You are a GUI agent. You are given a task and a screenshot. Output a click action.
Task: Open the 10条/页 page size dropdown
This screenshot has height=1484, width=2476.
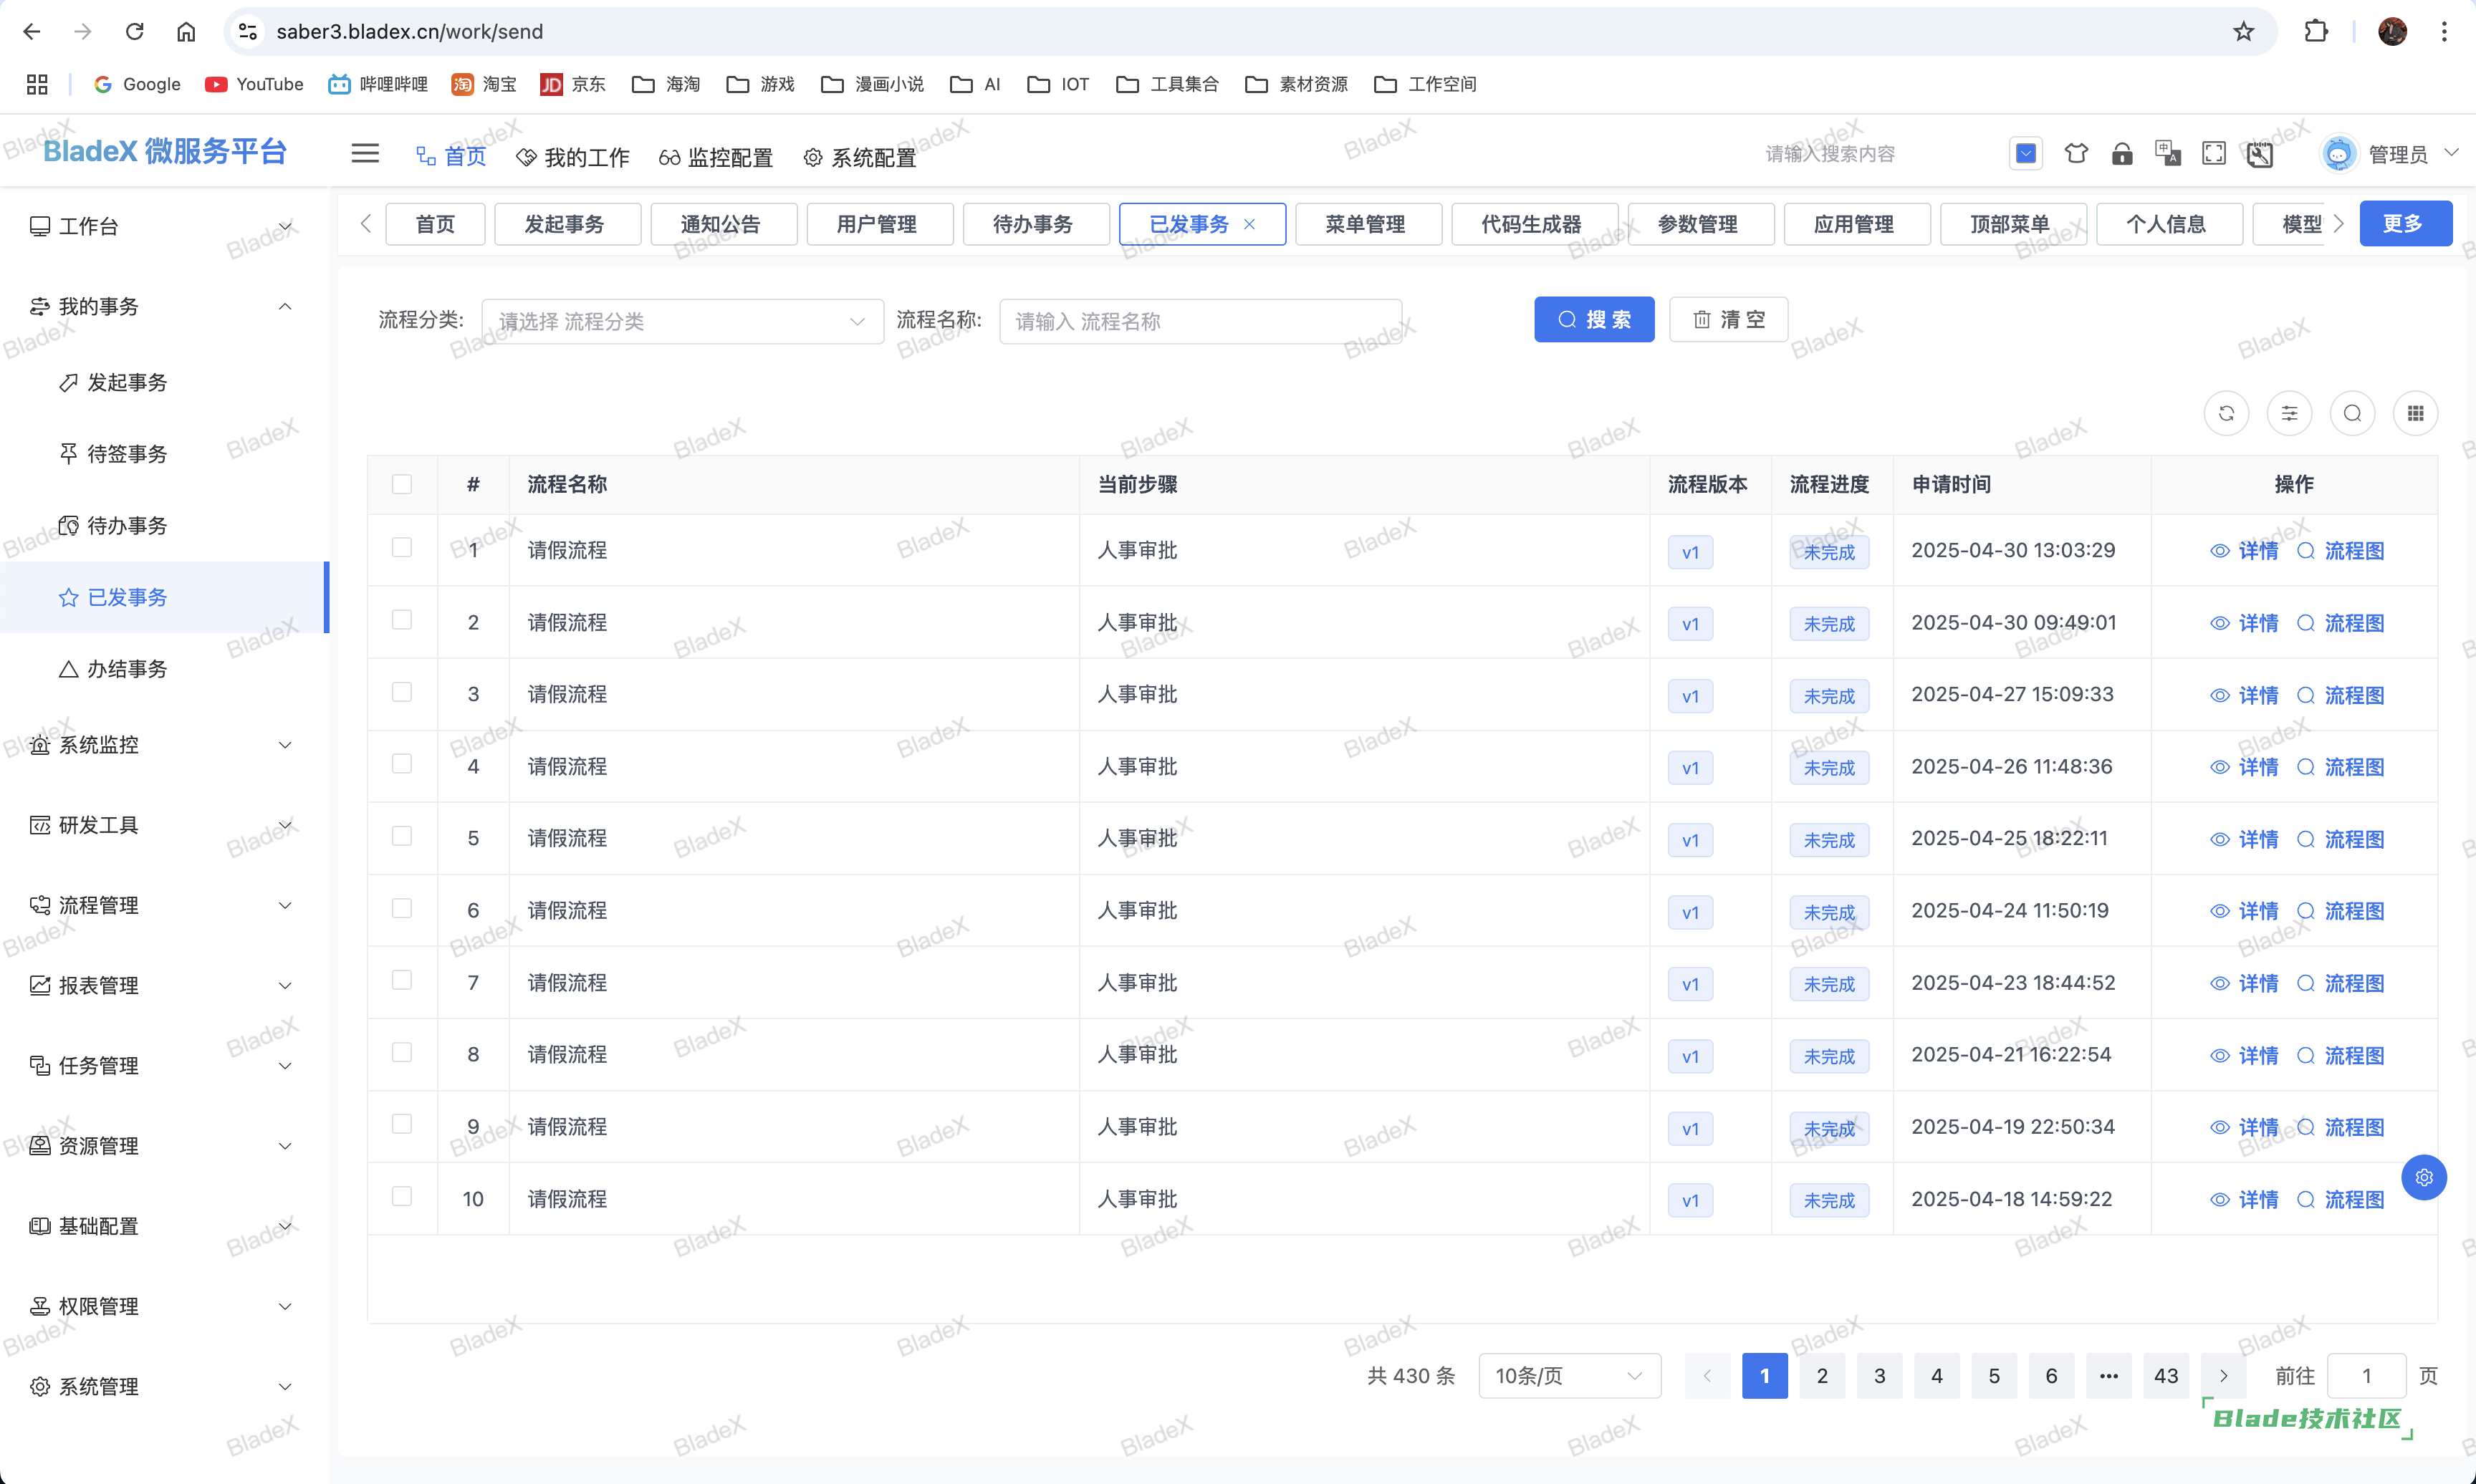click(1569, 1376)
